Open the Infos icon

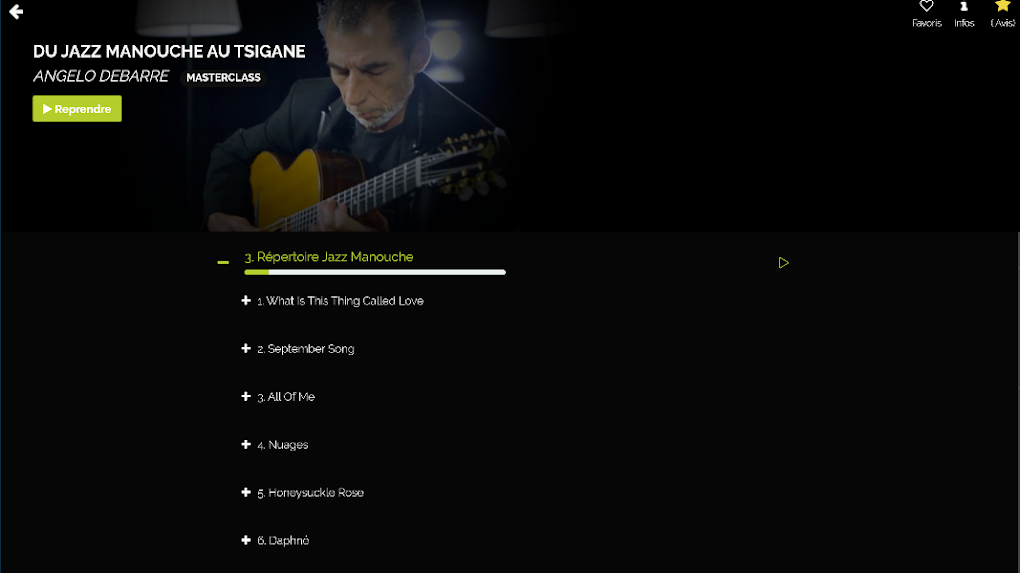click(964, 7)
